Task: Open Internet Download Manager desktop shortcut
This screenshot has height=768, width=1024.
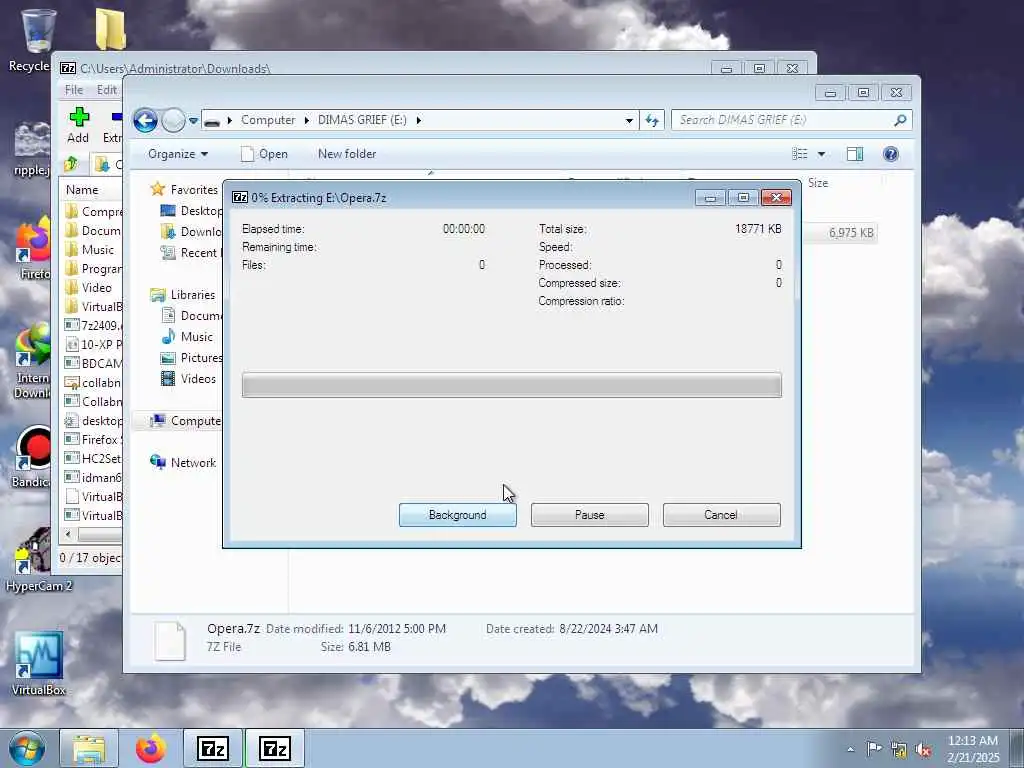Action: [33, 359]
